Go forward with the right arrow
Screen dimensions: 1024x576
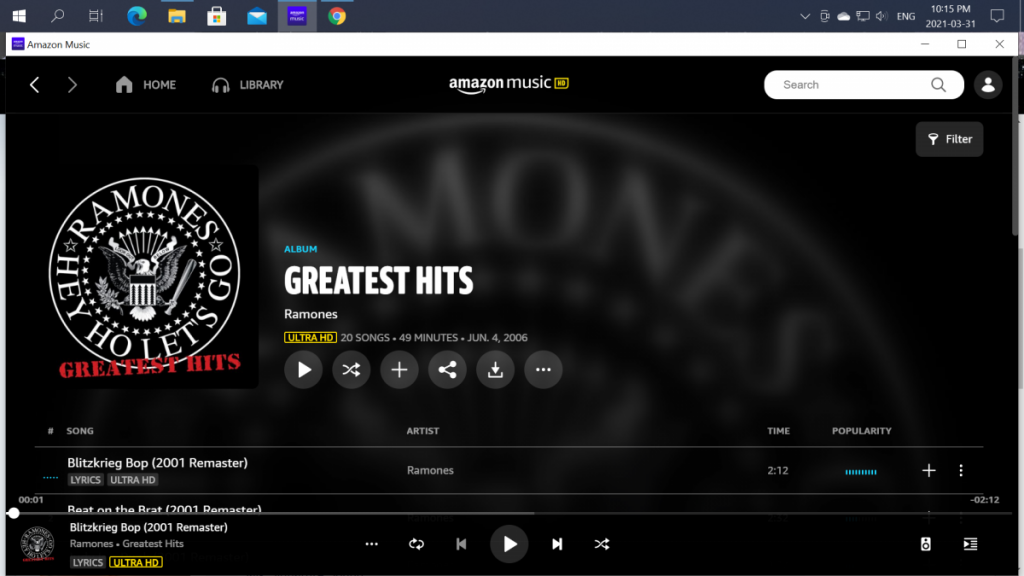72,85
